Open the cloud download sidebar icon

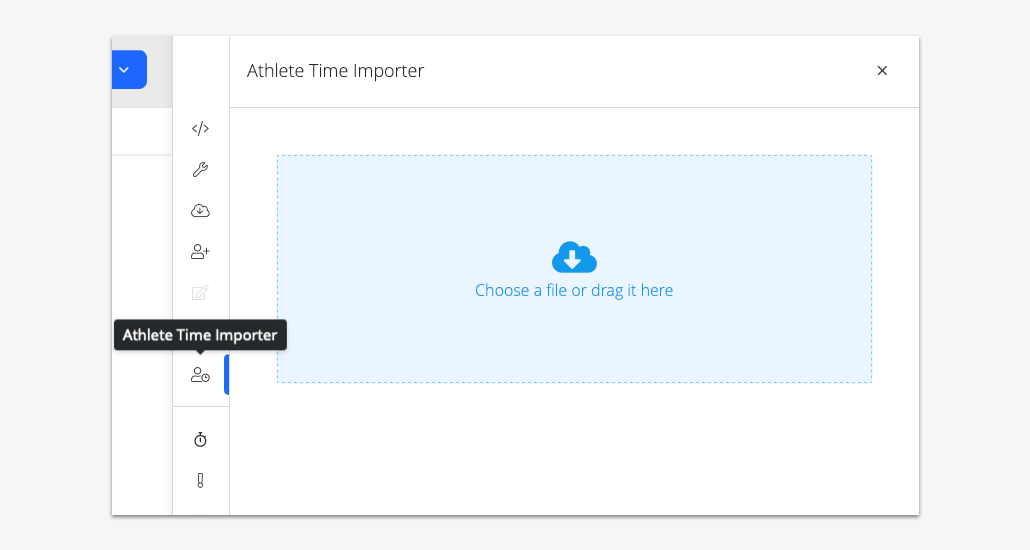pos(200,211)
